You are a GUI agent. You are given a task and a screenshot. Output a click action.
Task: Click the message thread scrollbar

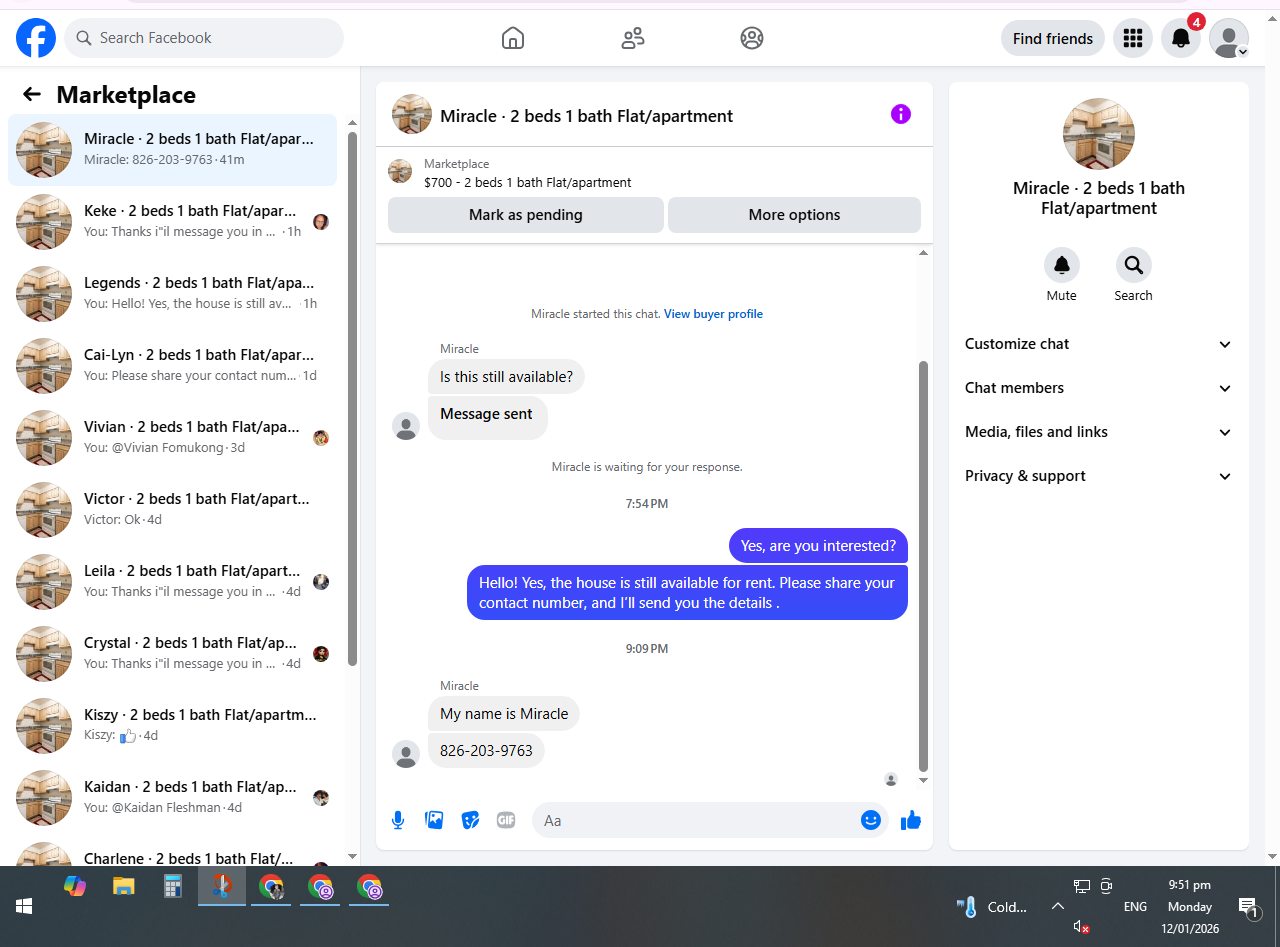point(923,566)
